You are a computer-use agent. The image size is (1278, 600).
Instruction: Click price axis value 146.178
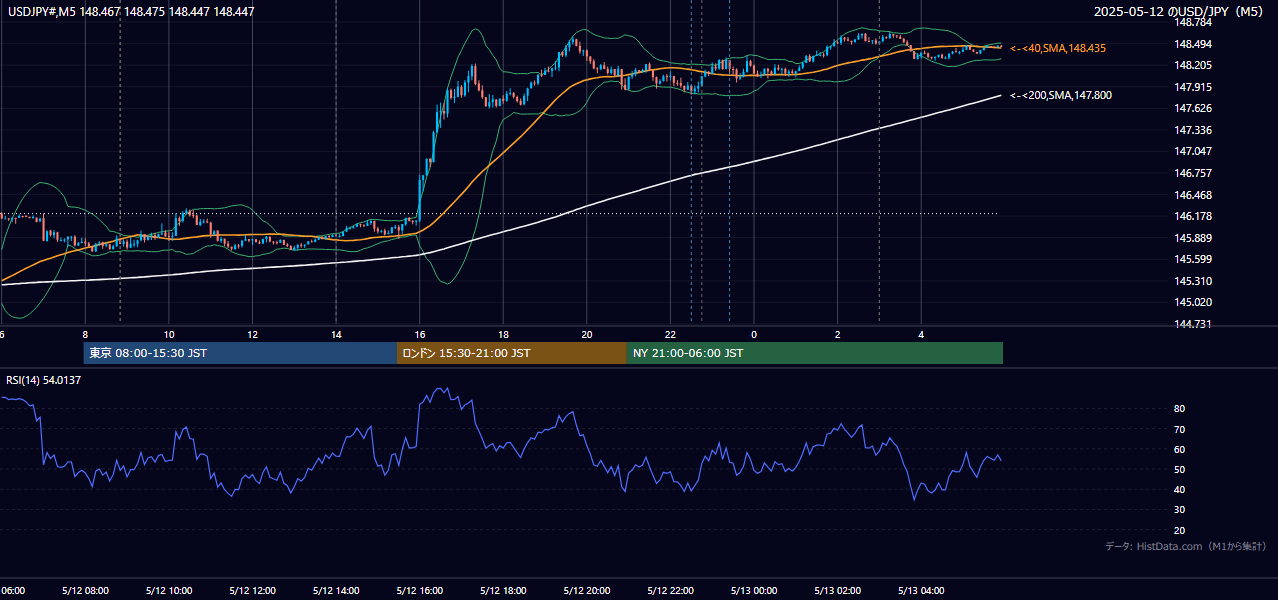(x=1193, y=216)
